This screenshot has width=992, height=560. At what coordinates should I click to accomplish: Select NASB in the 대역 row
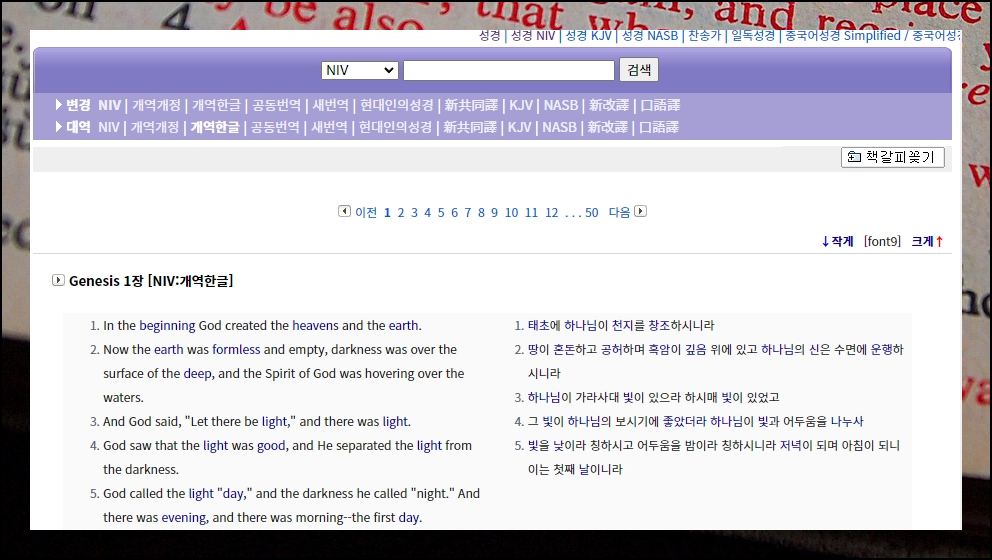[559, 127]
